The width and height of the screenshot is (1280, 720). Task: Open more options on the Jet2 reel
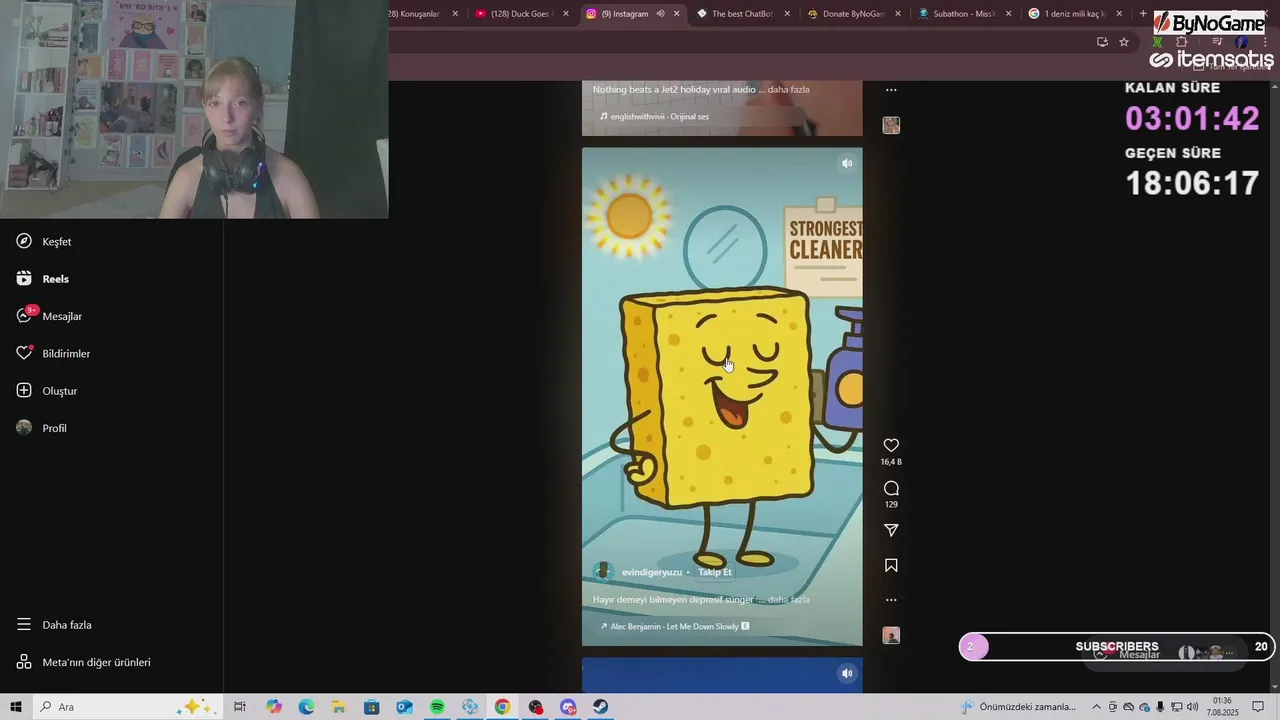coord(891,90)
